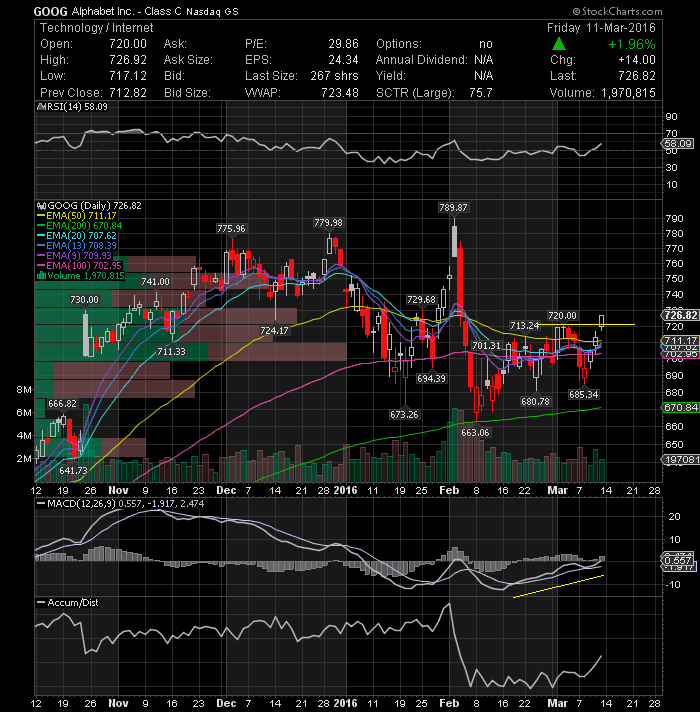Click the 641.73 low price annotation
Screen dimensions: 700x712
73,470
